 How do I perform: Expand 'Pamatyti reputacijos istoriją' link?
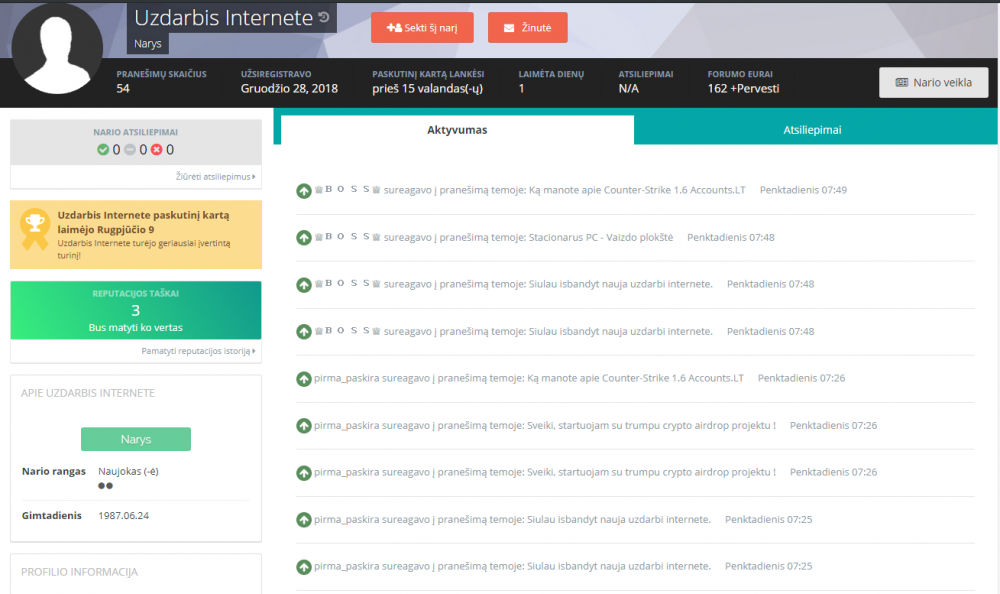click(x=198, y=352)
